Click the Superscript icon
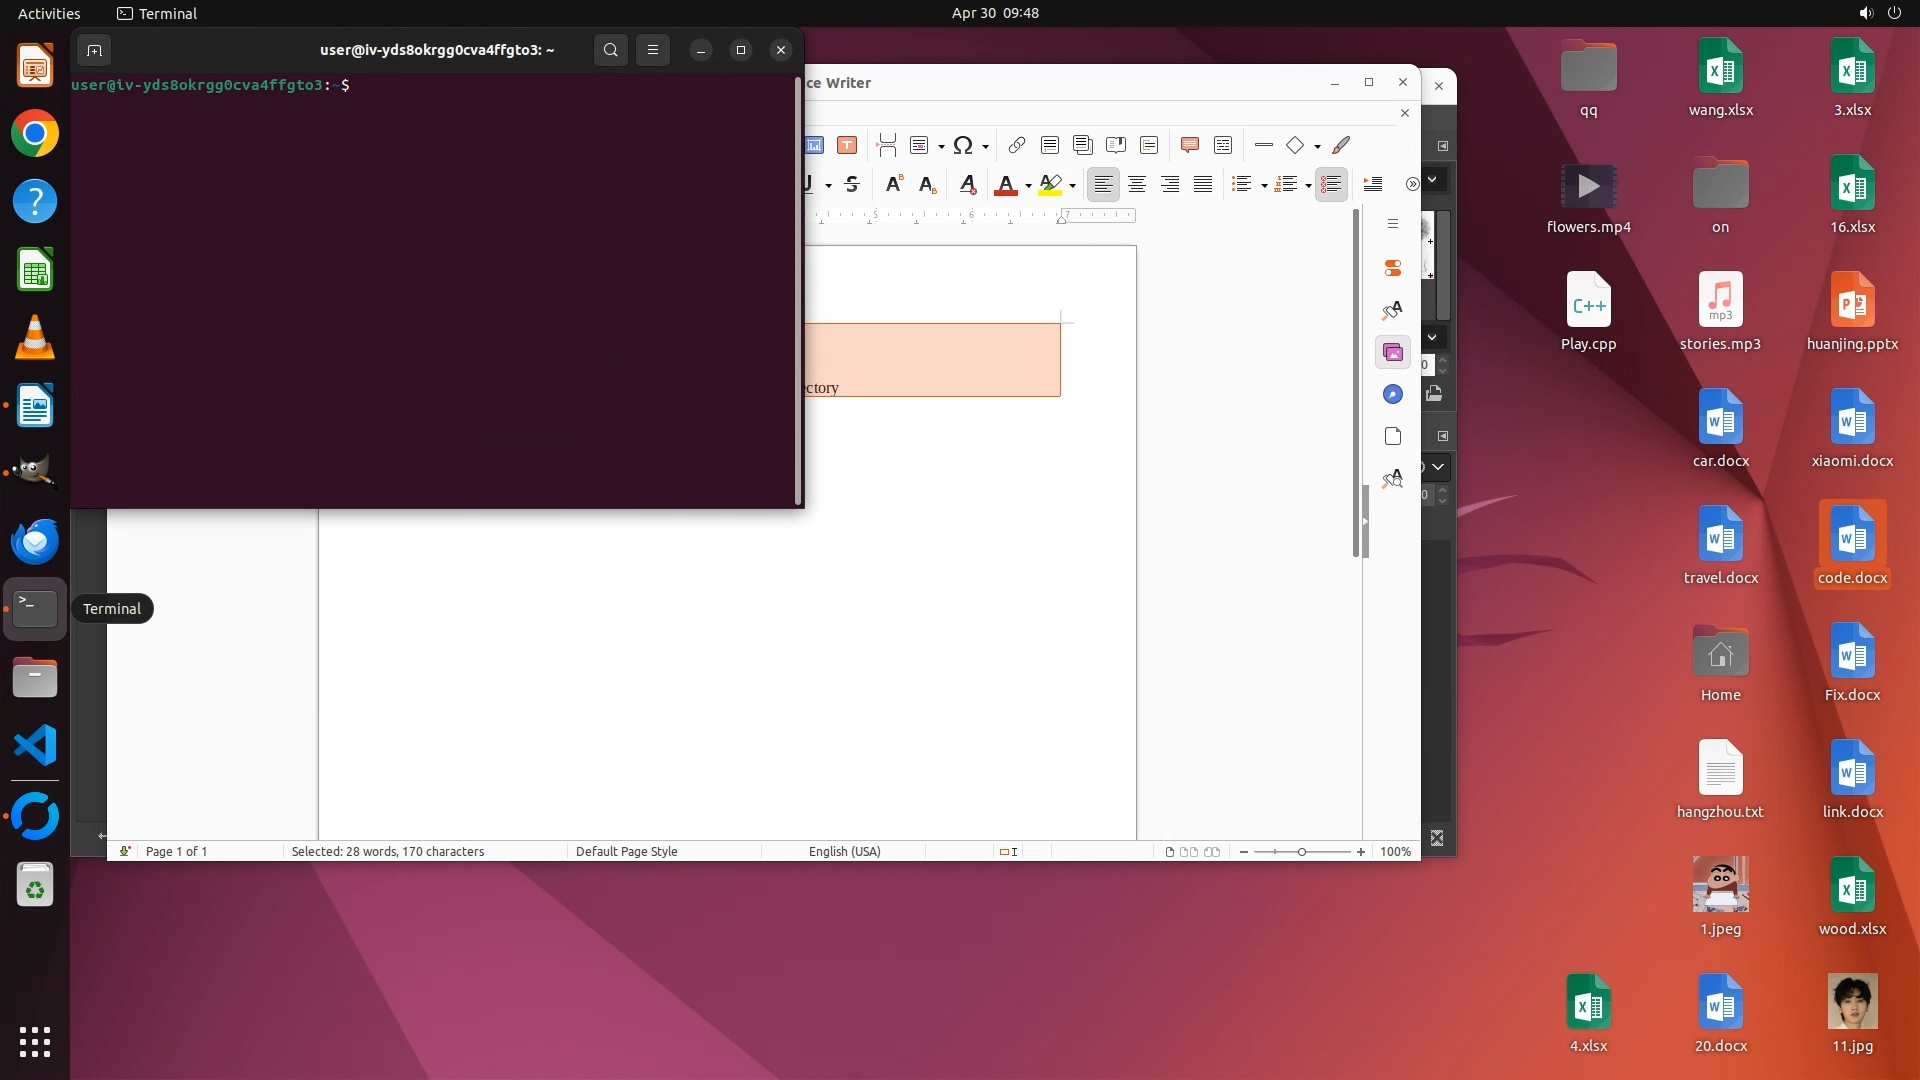1920x1080 pixels. tap(894, 185)
